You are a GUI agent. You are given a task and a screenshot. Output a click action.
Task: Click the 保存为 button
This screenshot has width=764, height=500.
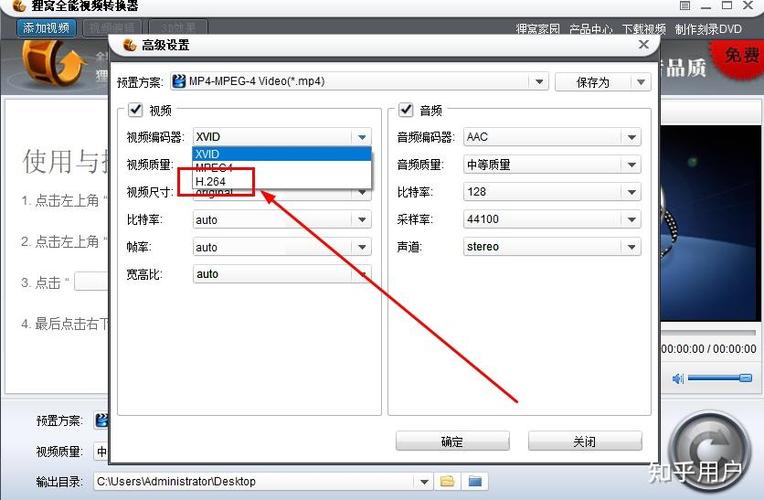593,82
